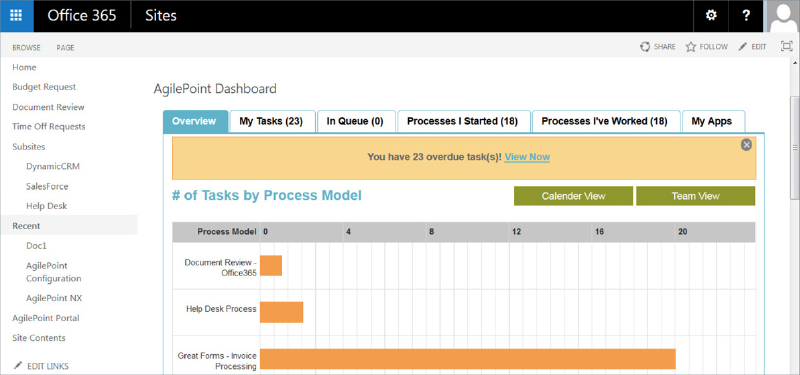Click Sites in the top bar
Screen dimensions: 800x375
[x=161, y=16]
